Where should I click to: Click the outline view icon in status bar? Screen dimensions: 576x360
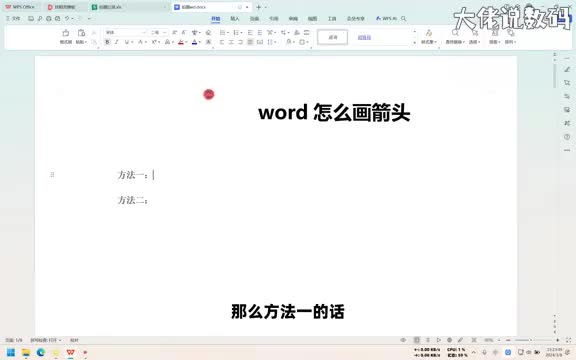[428, 340]
